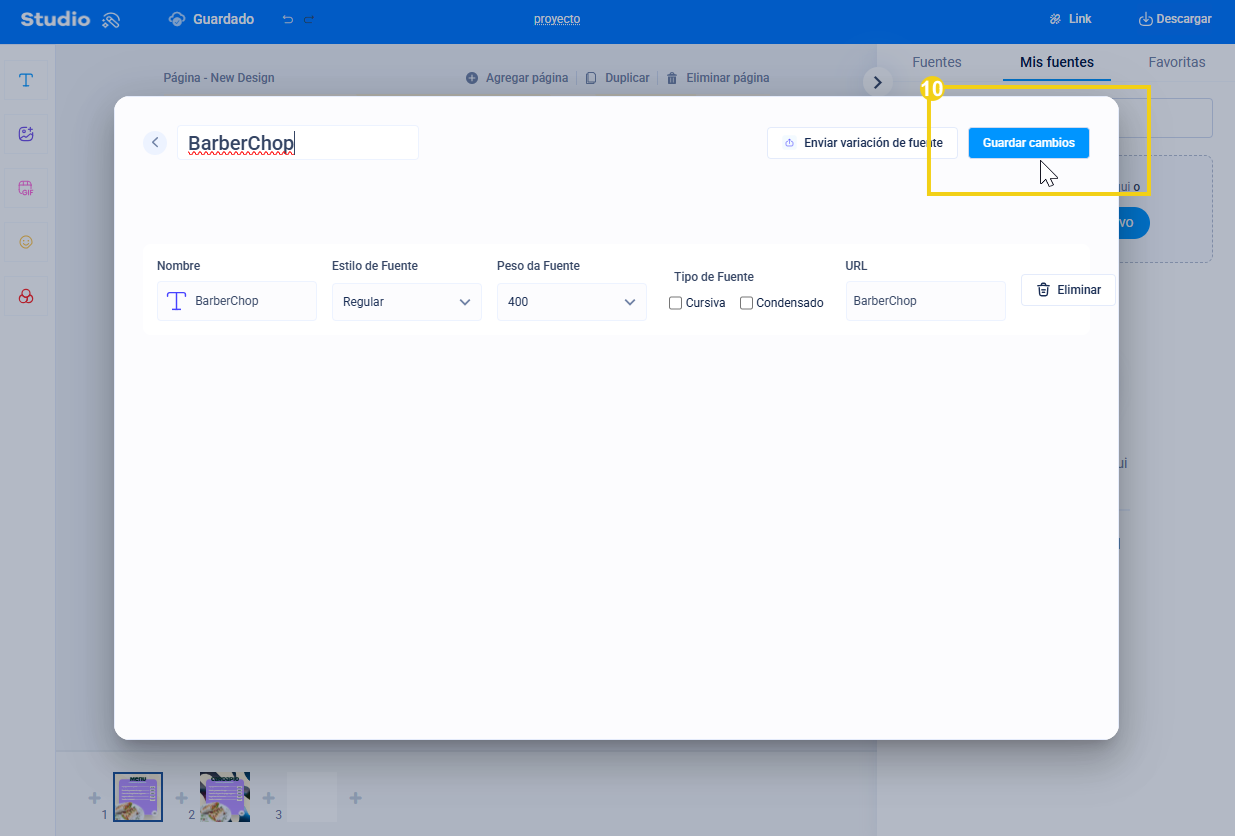The width and height of the screenshot is (1235, 836).
Task: Enable the Condensado checkbox
Action: tap(746, 303)
